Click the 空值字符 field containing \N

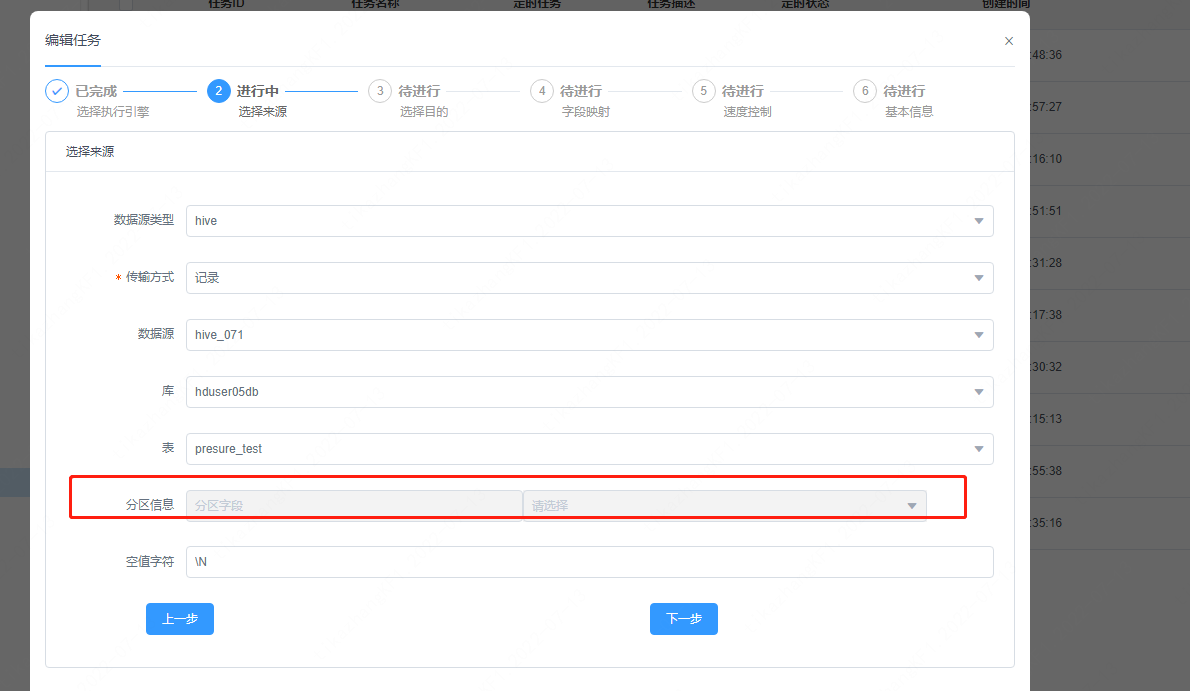[590, 561]
